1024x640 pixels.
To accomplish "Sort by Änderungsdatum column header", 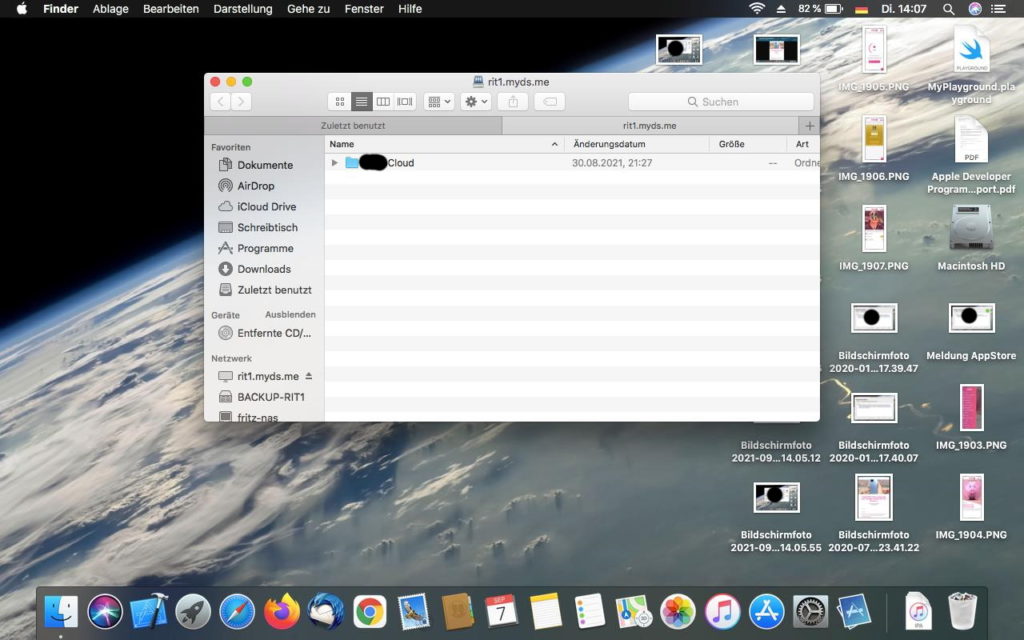I will [x=638, y=144].
